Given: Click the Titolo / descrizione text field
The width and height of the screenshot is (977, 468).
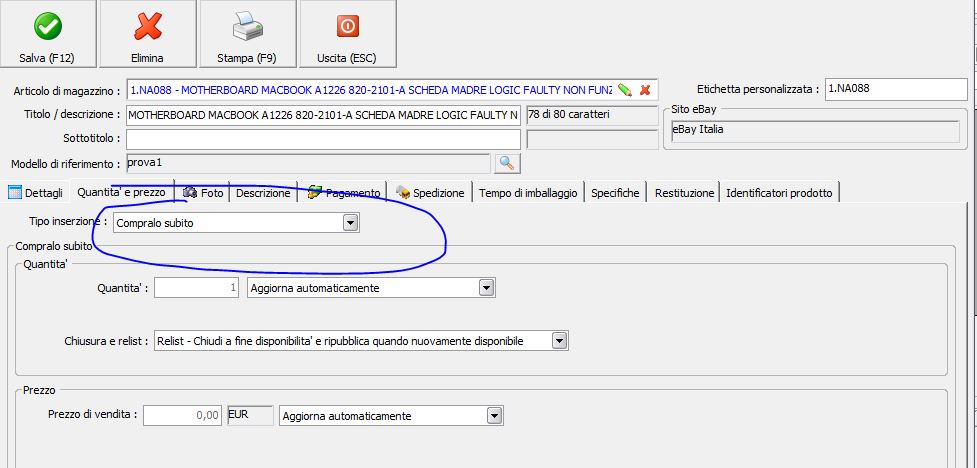Looking at the screenshot, I should click(x=323, y=115).
